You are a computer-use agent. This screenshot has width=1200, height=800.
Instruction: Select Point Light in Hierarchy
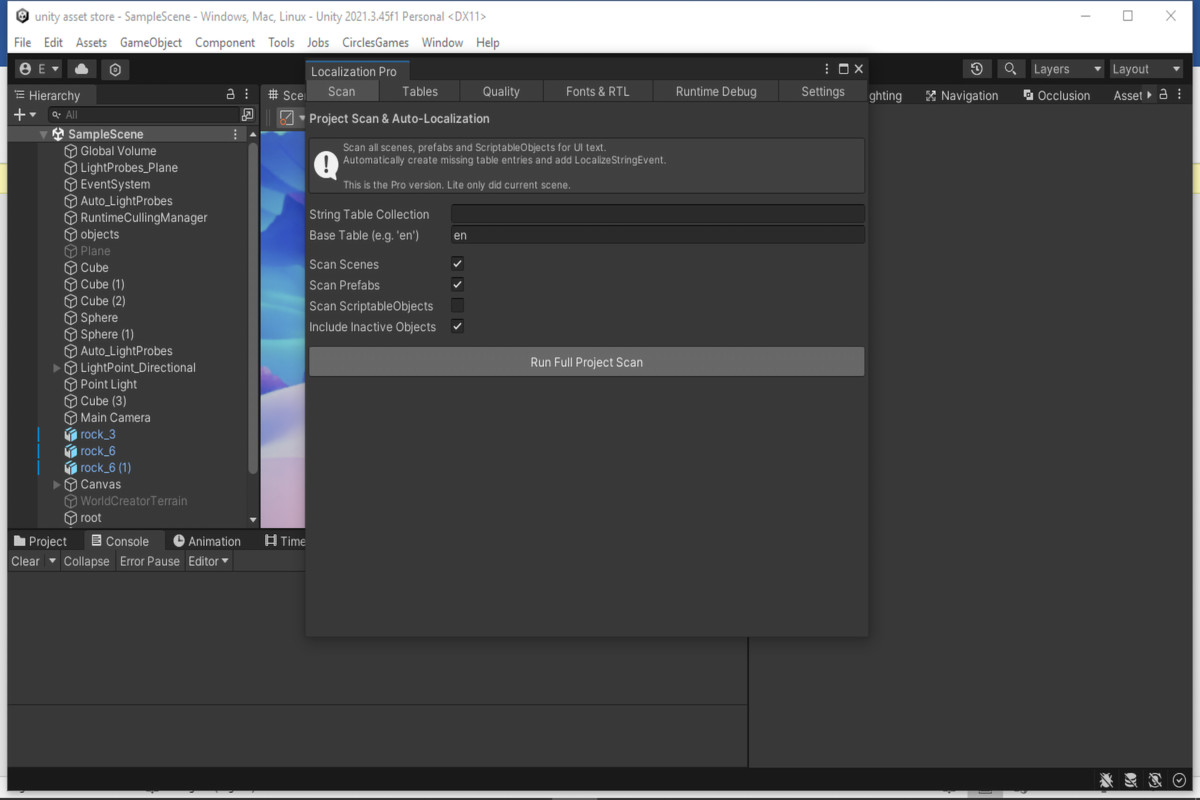[109, 385]
